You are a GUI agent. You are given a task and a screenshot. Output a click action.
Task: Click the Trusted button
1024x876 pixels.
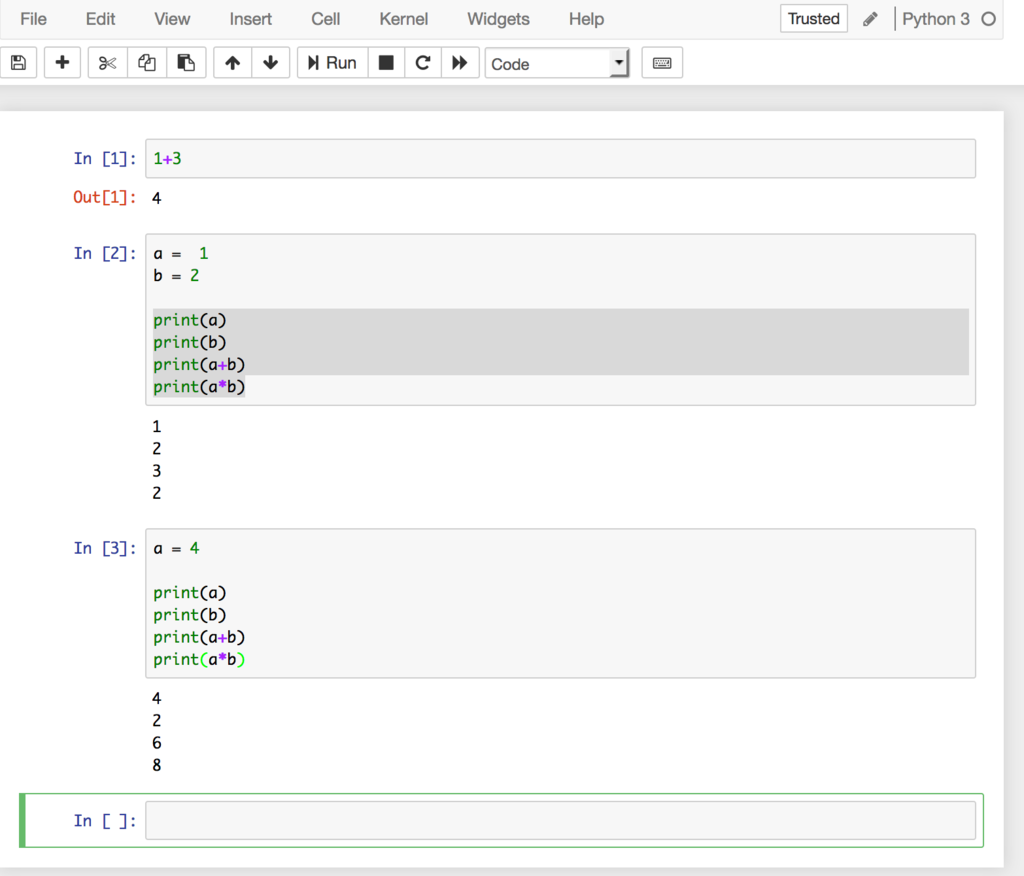click(x=813, y=18)
